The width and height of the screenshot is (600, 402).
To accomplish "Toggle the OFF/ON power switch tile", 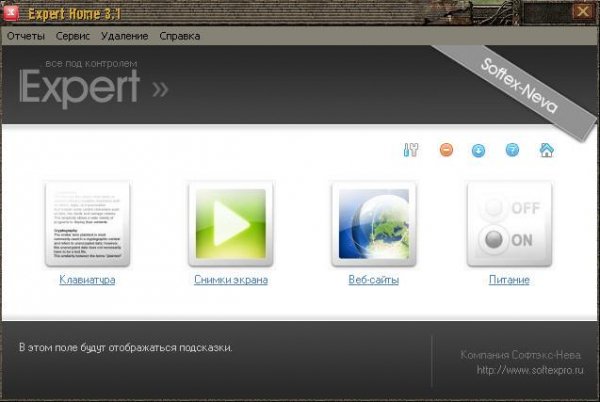I will click(x=509, y=224).
